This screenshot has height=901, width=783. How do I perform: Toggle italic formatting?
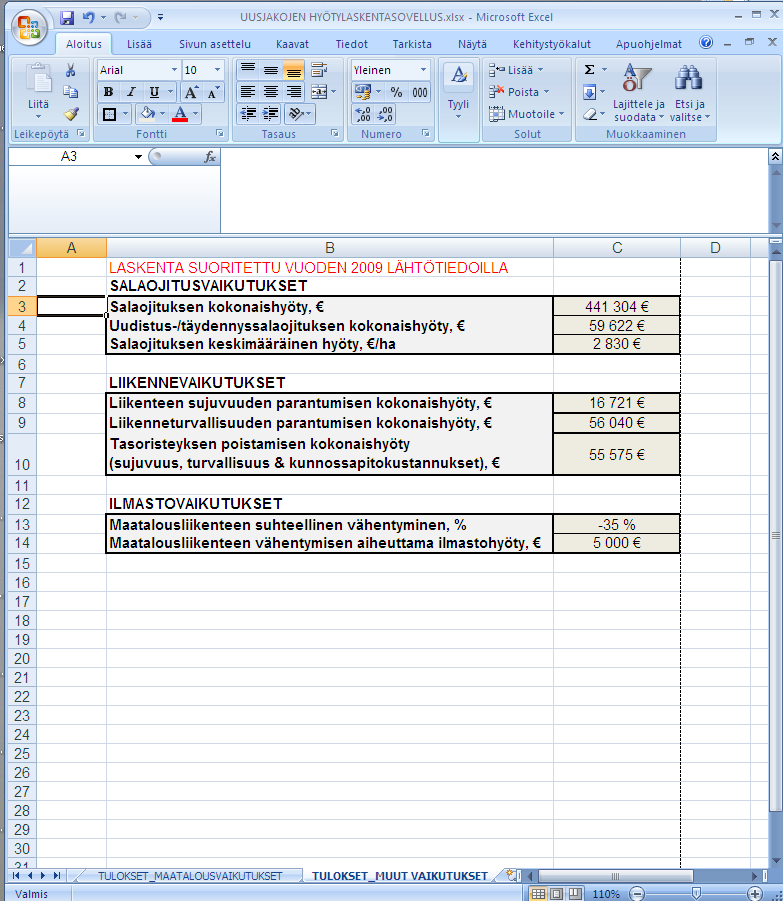coord(131,92)
